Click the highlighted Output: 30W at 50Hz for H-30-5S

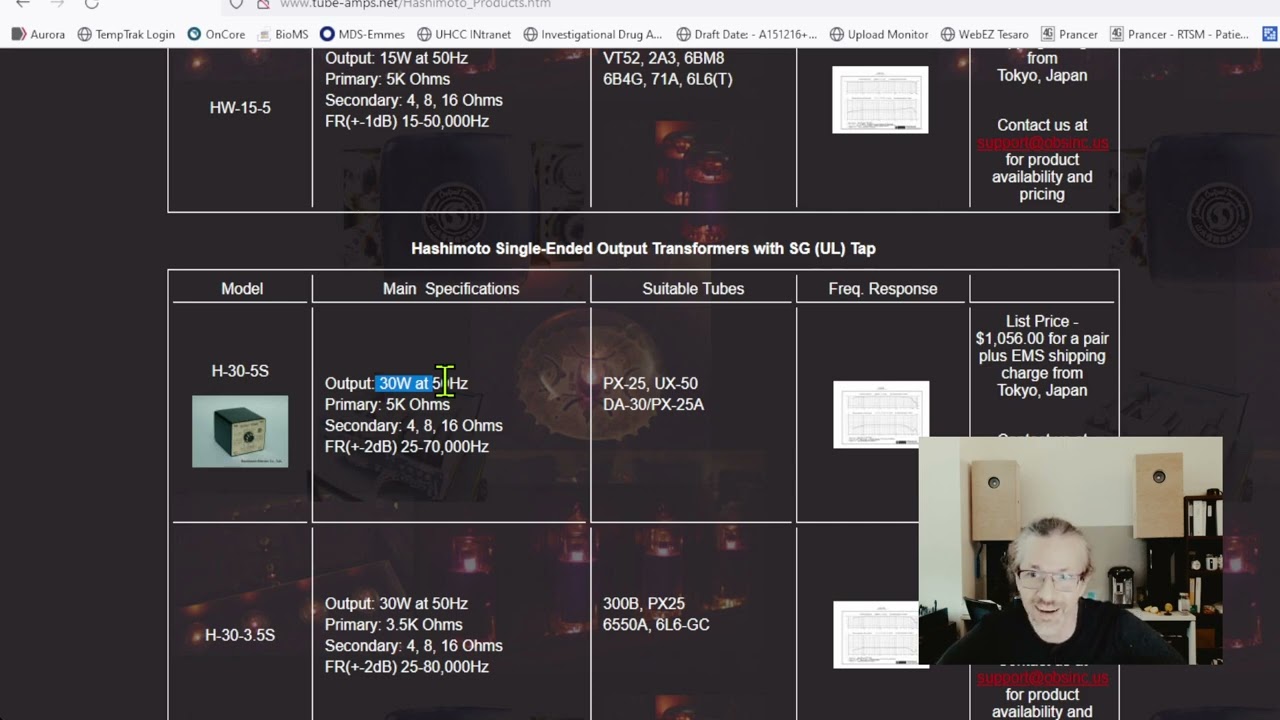click(x=396, y=383)
